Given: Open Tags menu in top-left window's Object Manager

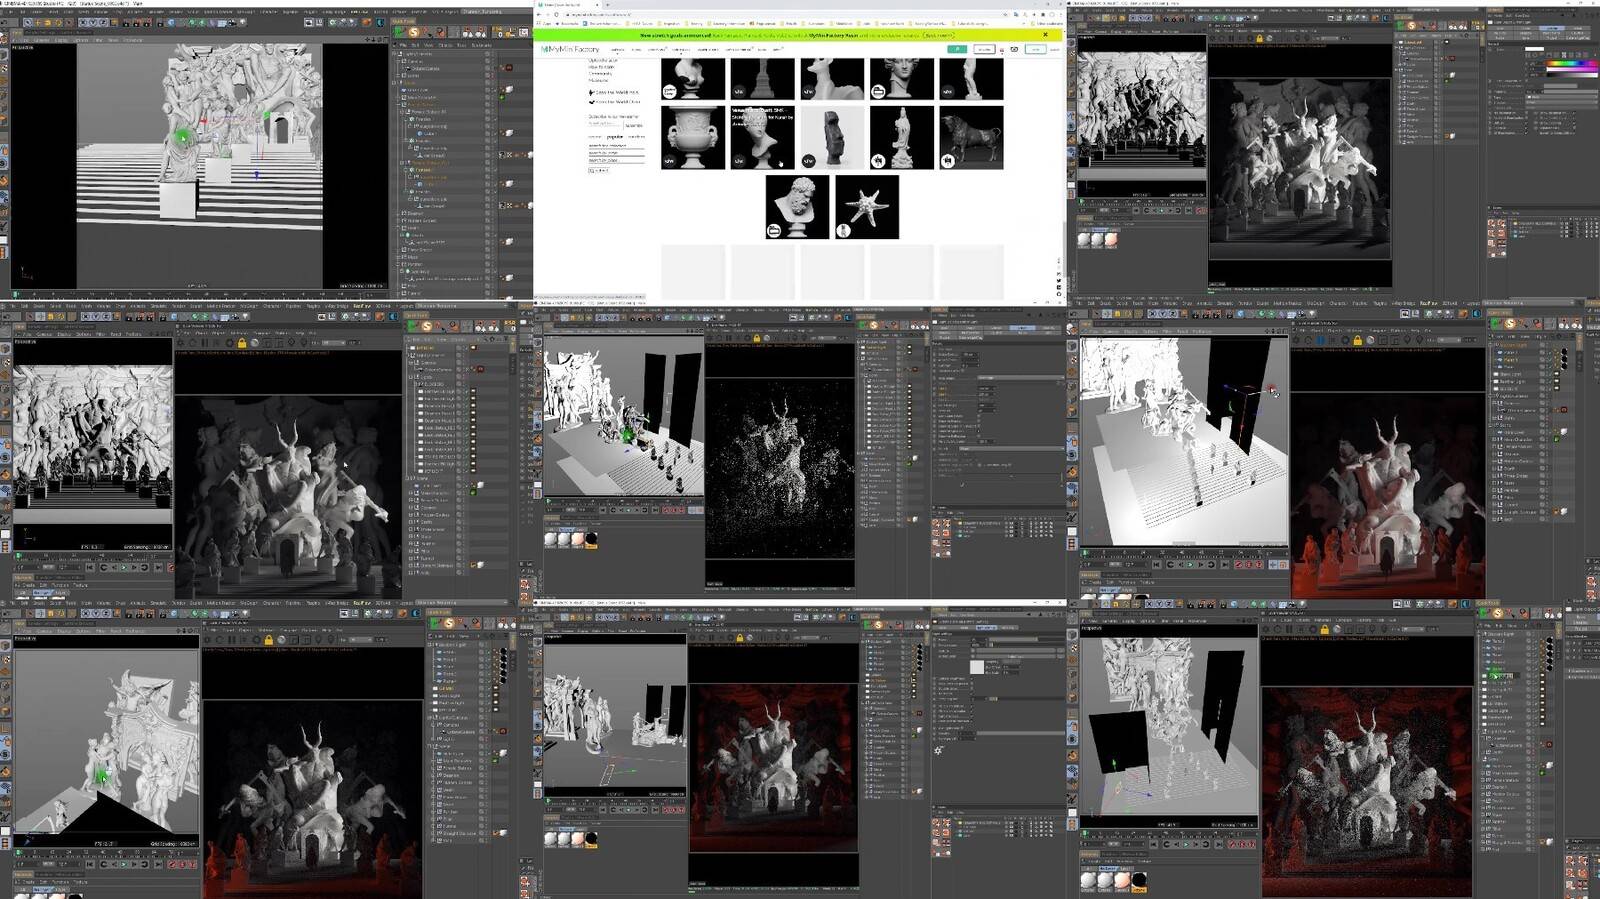Looking at the screenshot, I should tap(461, 45).
